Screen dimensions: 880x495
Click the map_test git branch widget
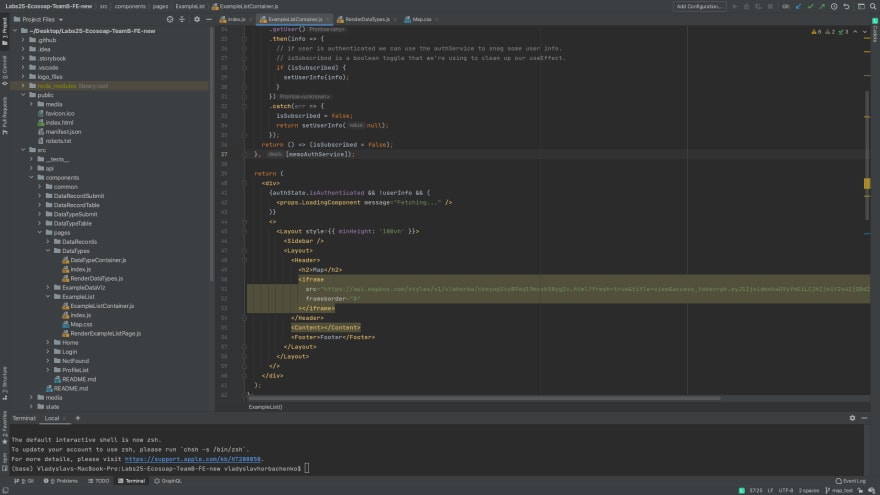(x=839, y=491)
